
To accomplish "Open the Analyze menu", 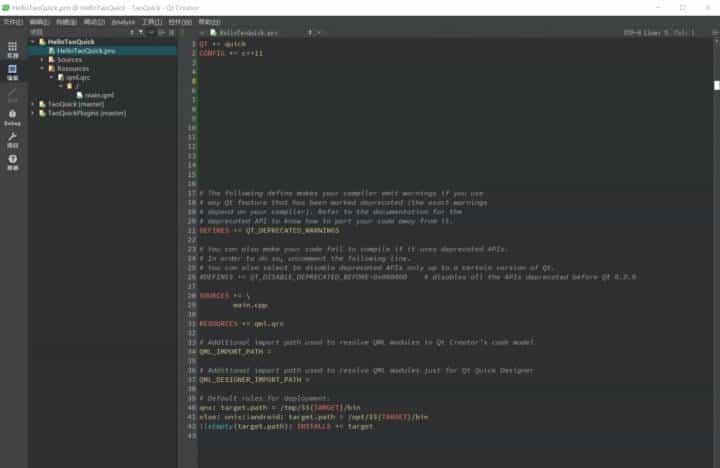I will 123,22.
